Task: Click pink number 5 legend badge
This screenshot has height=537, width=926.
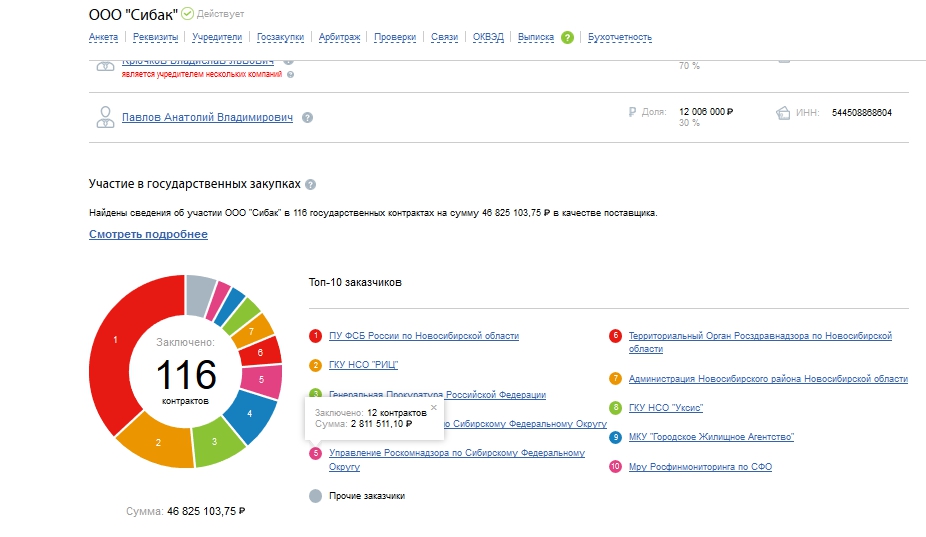Action: tap(315, 453)
